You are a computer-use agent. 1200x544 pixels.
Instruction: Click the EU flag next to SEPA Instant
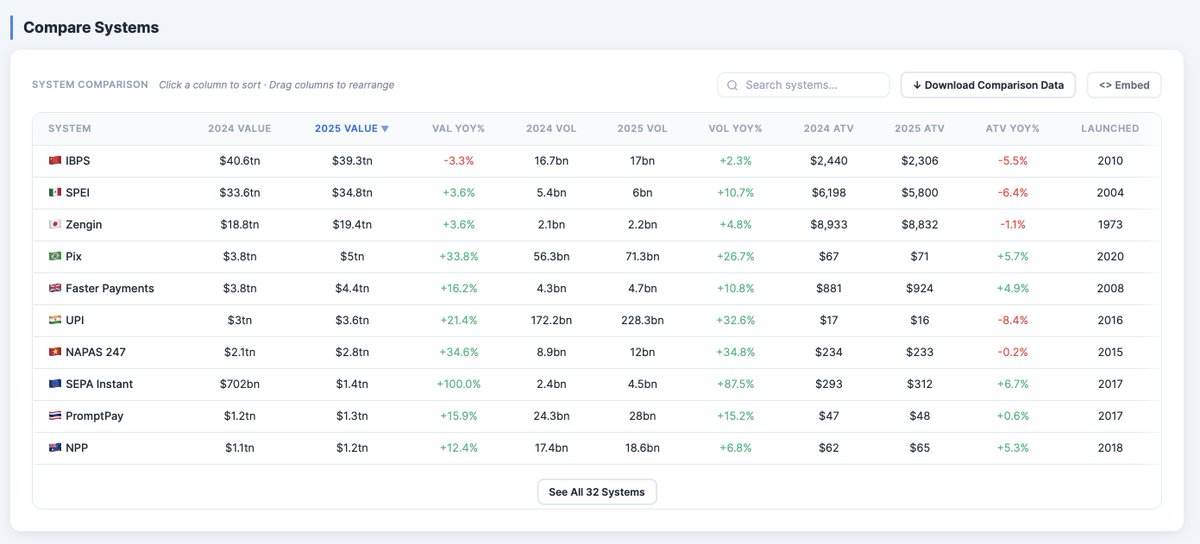[55, 385]
